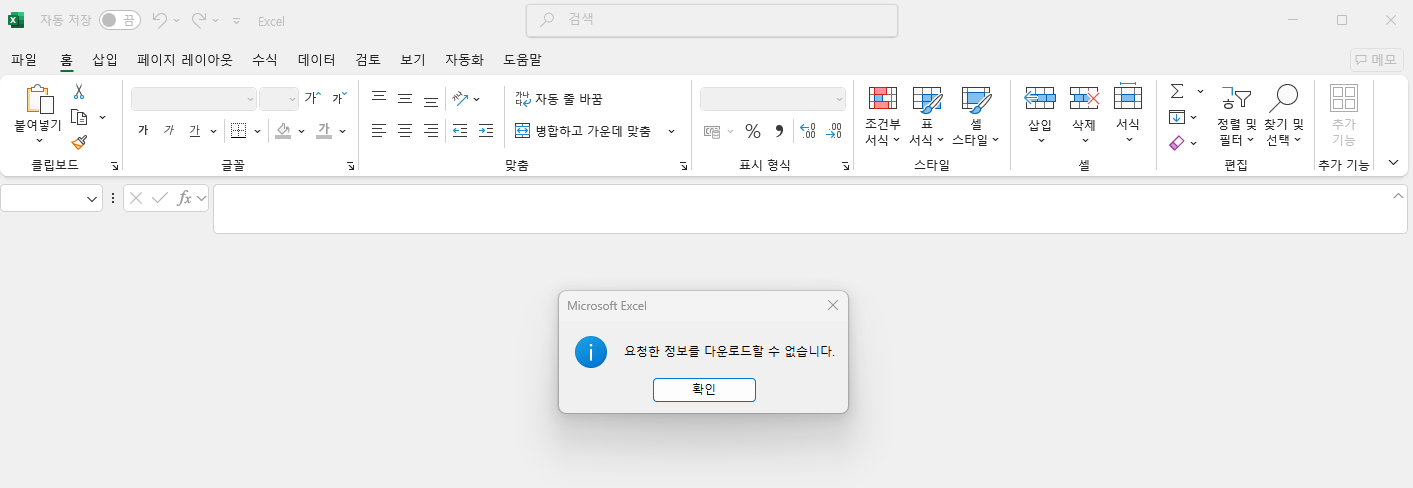Image resolution: width=1413 pixels, height=488 pixels.
Task: Close the Microsoft Excel message dialog
Action: [x=833, y=305]
